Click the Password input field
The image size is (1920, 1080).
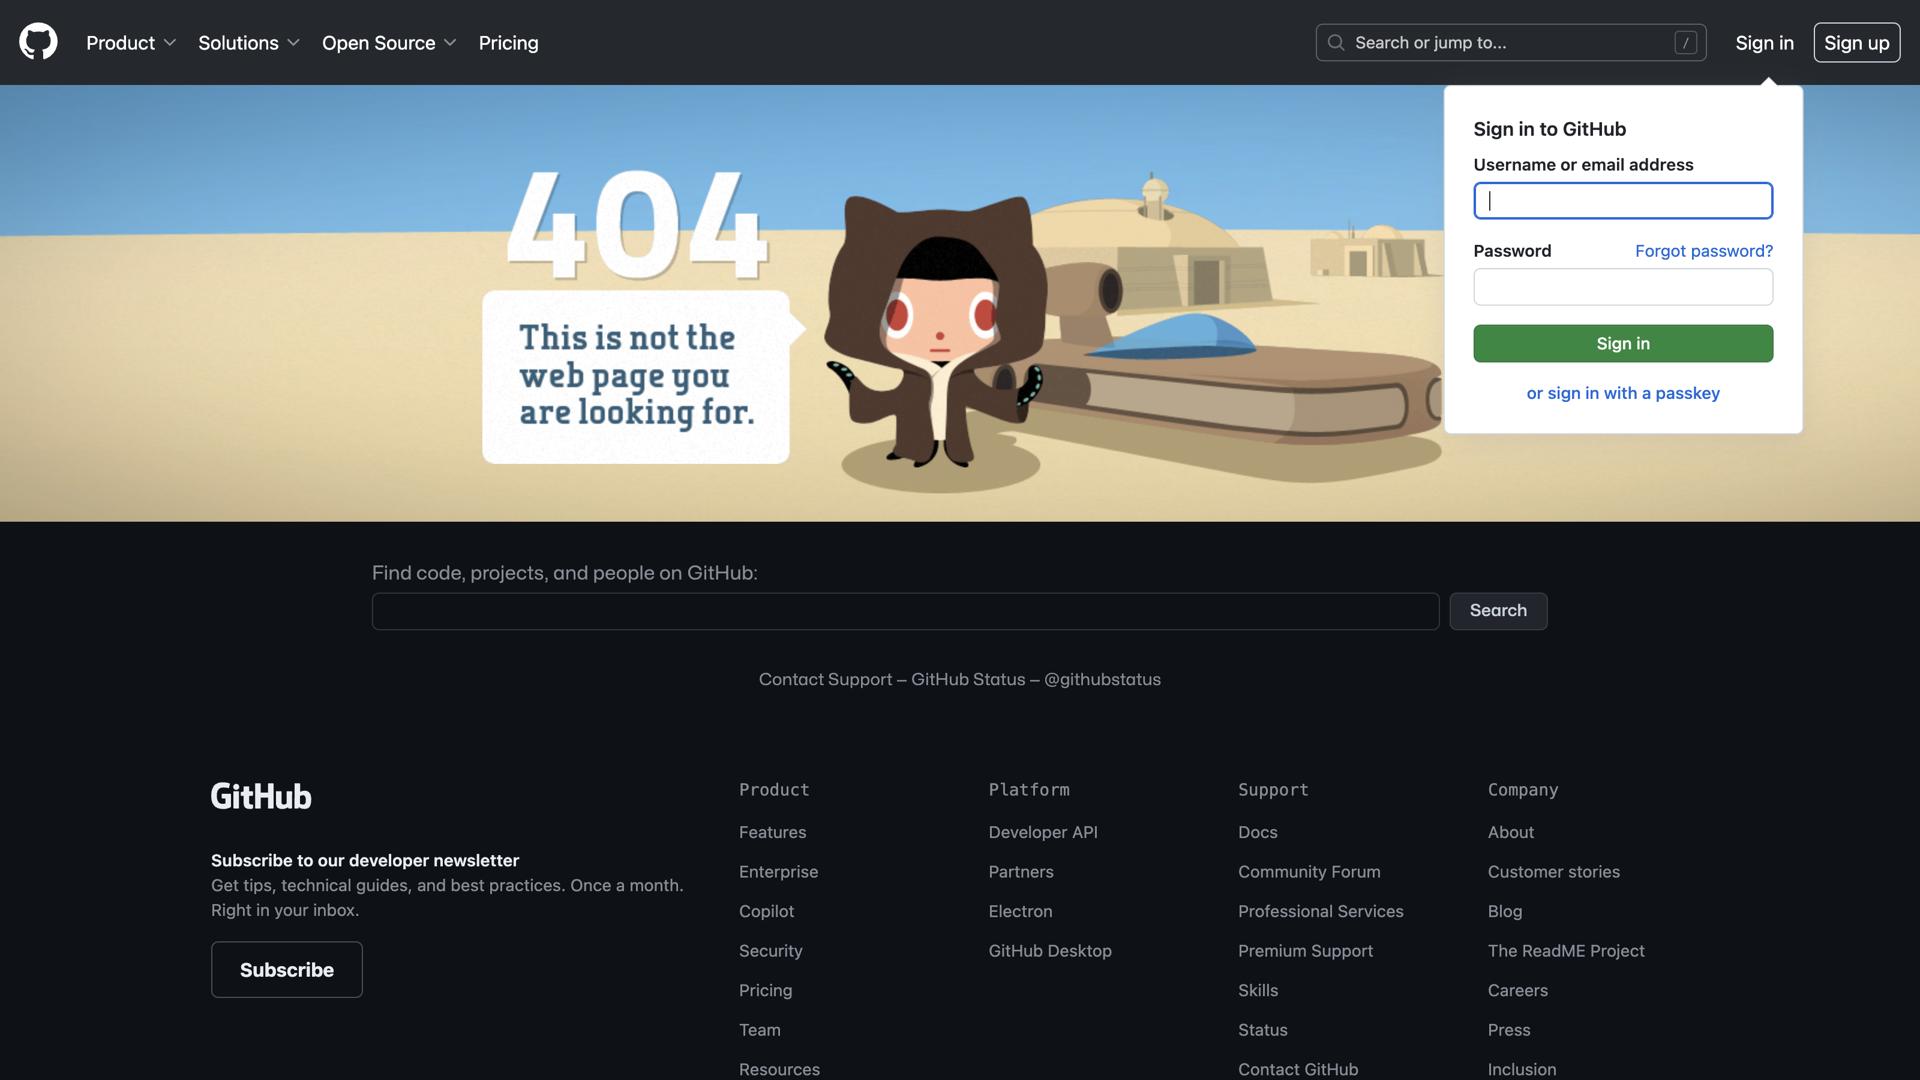pyautogui.click(x=1623, y=287)
